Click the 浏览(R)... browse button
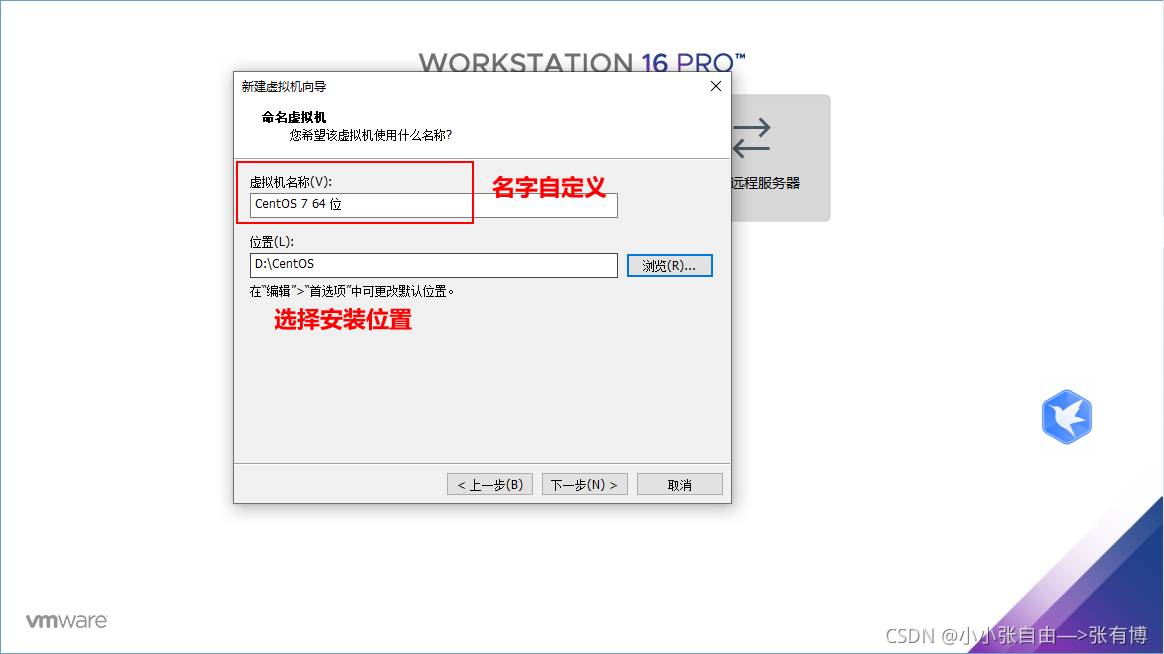The height and width of the screenshot is (654, 1164). 669,266
